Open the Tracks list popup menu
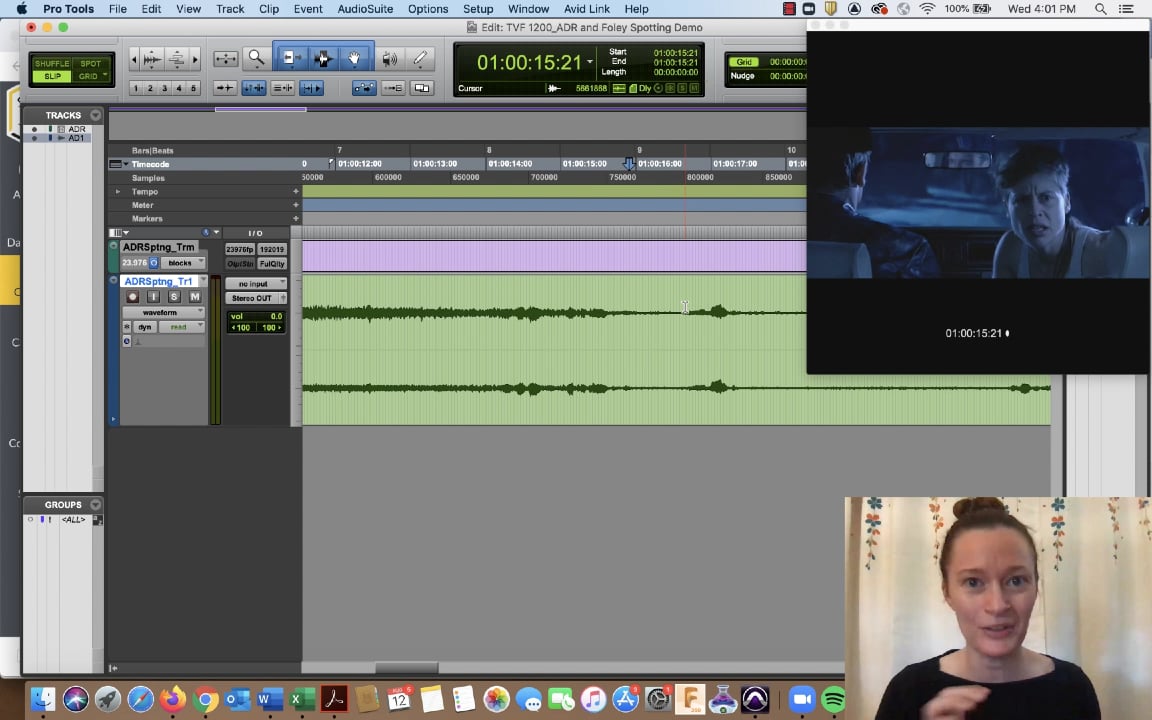This screenshot has height=720, width=1152. point(96,115)
